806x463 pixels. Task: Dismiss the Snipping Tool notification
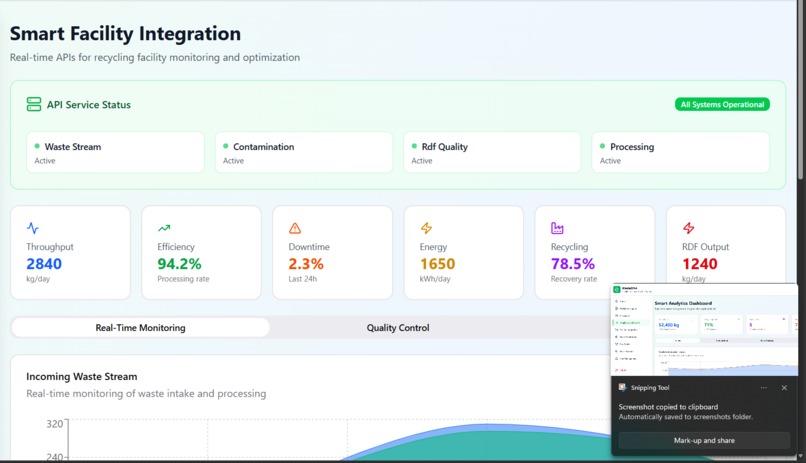click(x=784, y=388)
